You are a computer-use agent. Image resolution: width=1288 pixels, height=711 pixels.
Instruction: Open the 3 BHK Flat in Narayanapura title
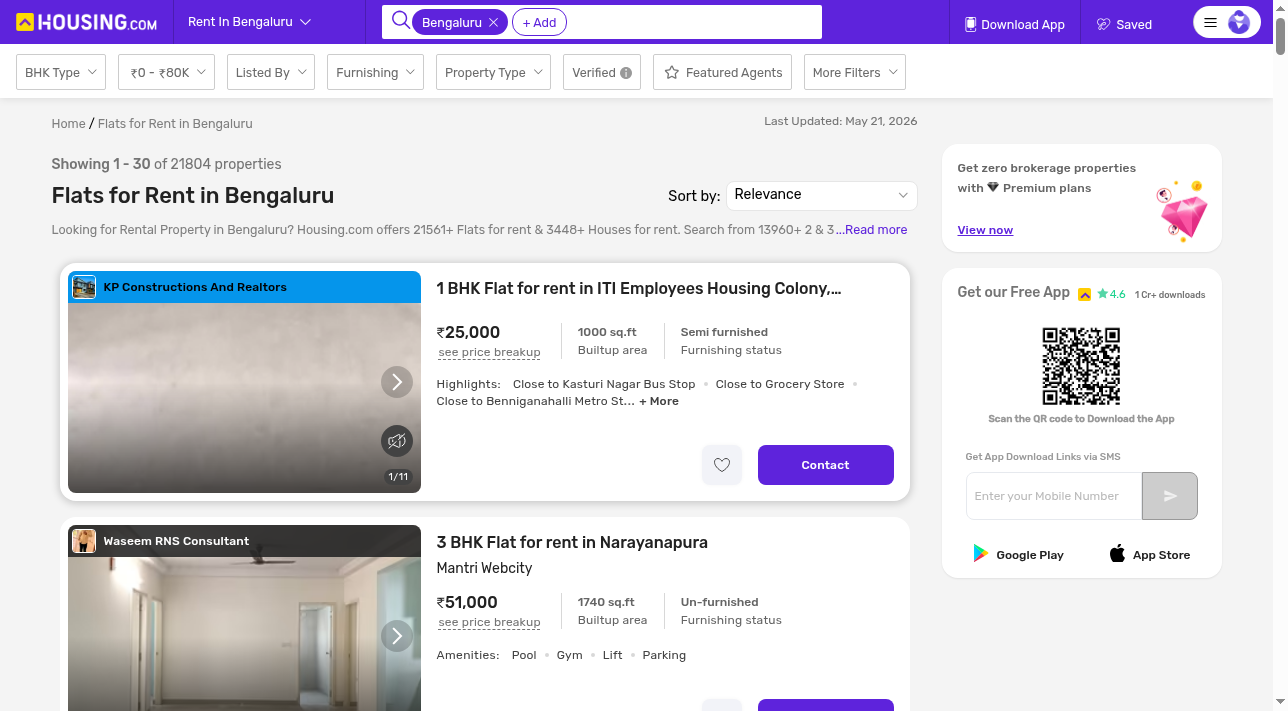click(x=572, y=543)
